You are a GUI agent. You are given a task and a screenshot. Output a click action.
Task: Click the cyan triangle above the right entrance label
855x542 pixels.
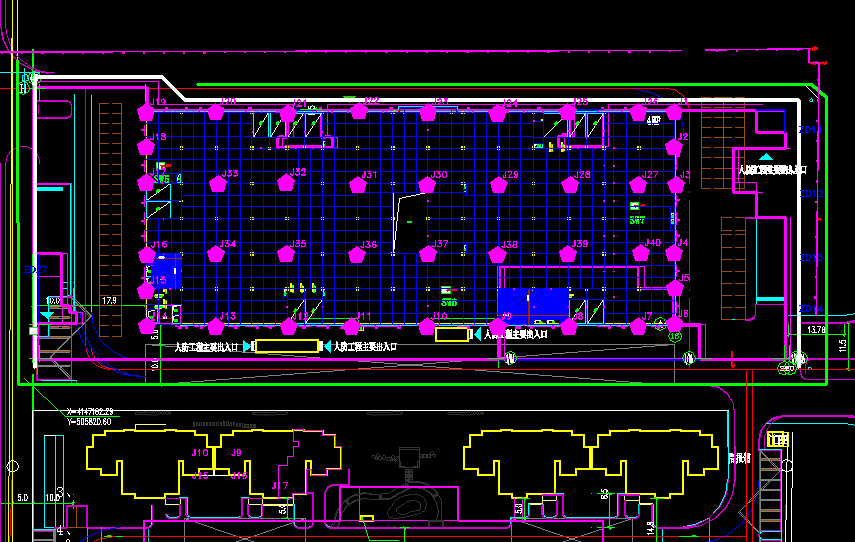click(765, 157)
